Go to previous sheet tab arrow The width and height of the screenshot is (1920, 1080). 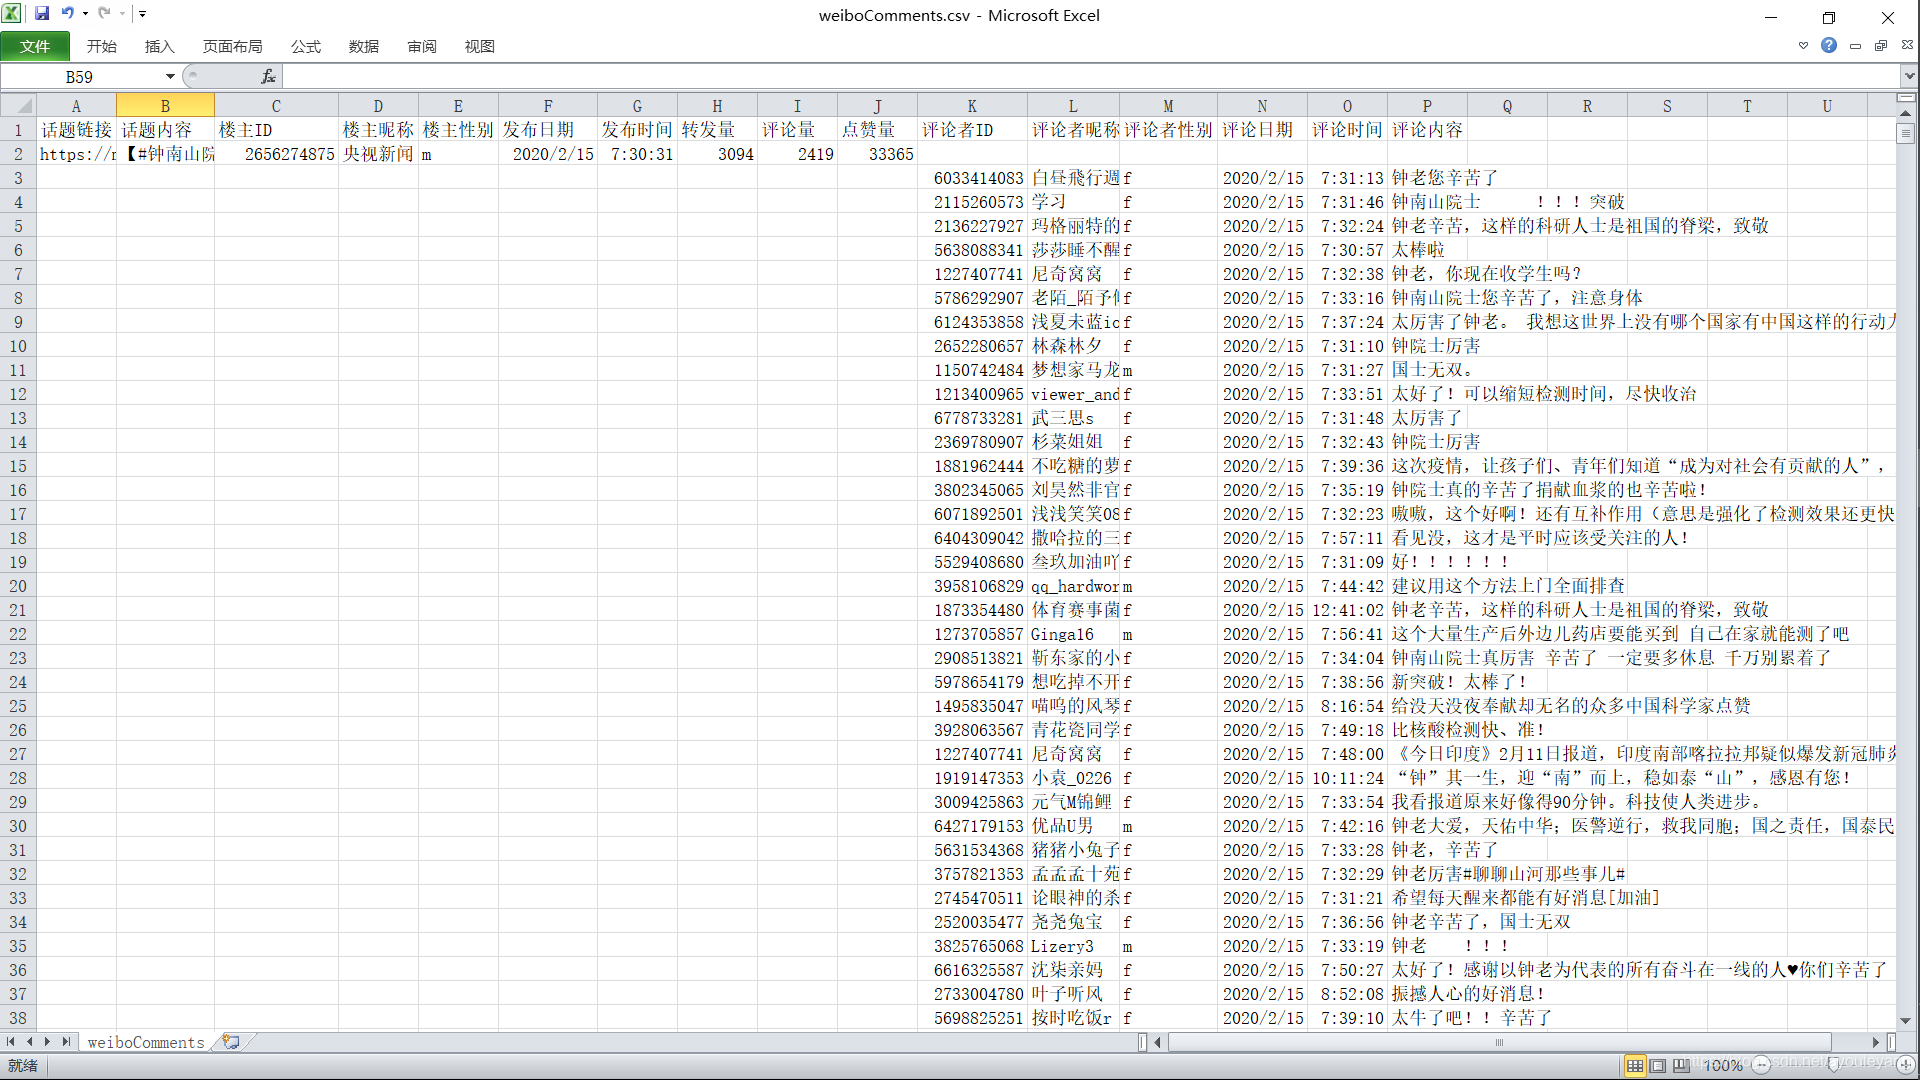[29, 1042]
